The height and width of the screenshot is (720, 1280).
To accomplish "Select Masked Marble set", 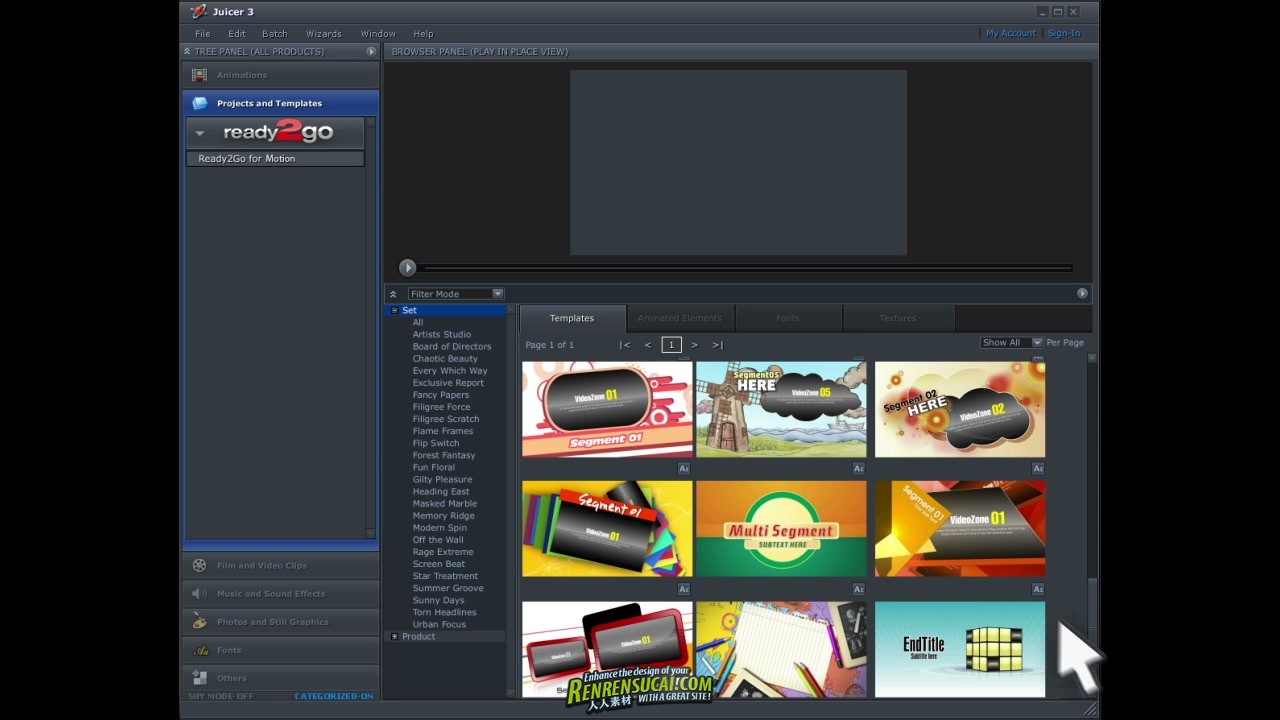I will 445,503.
